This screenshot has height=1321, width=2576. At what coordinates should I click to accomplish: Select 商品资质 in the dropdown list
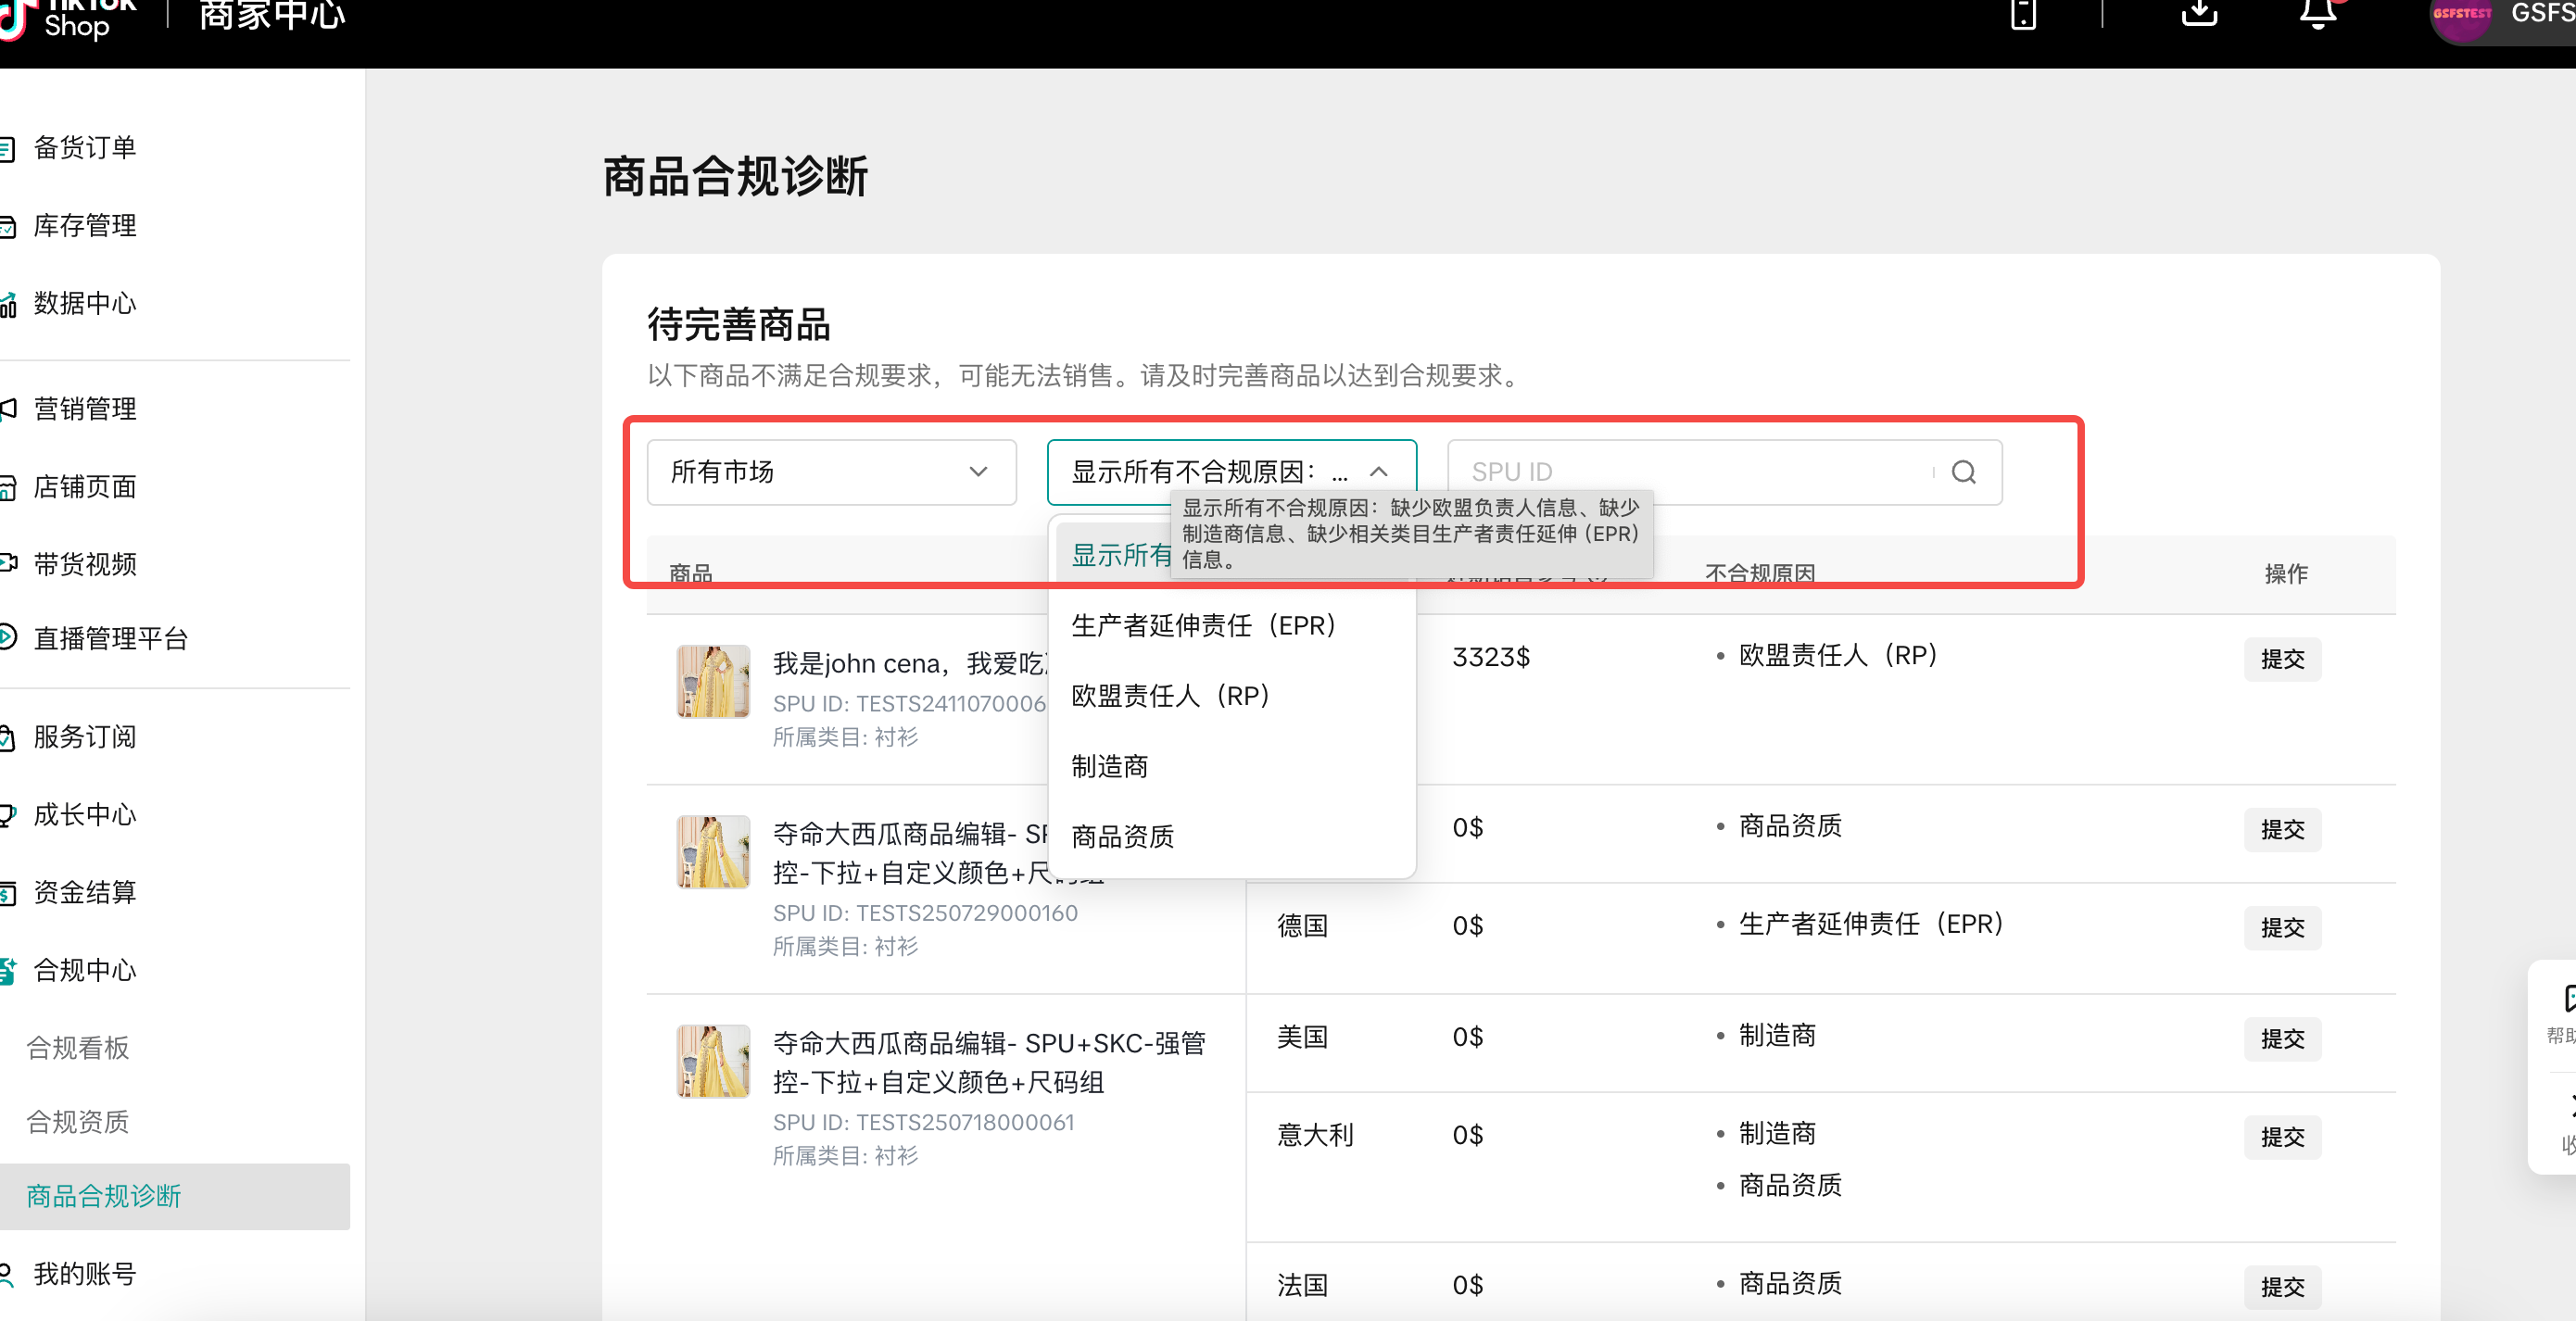[x=1122, y=836]
